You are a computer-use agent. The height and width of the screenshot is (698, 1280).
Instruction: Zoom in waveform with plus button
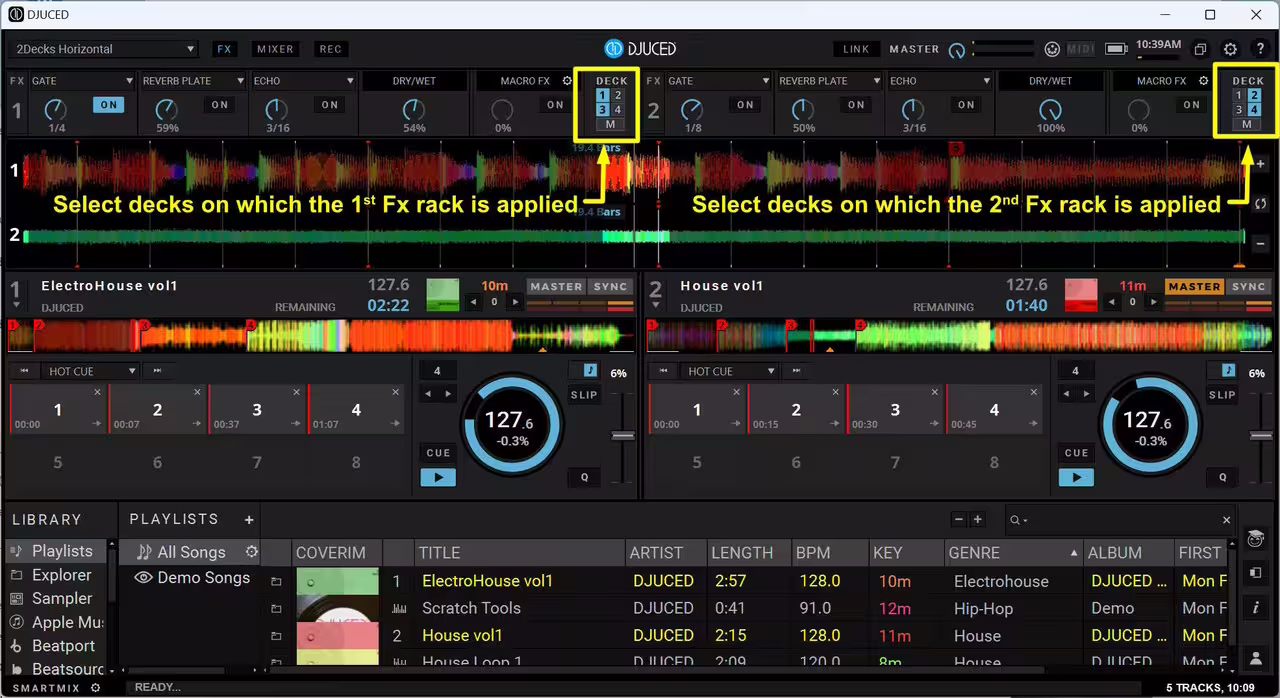pyautogui.click(x=1260, y=163)
